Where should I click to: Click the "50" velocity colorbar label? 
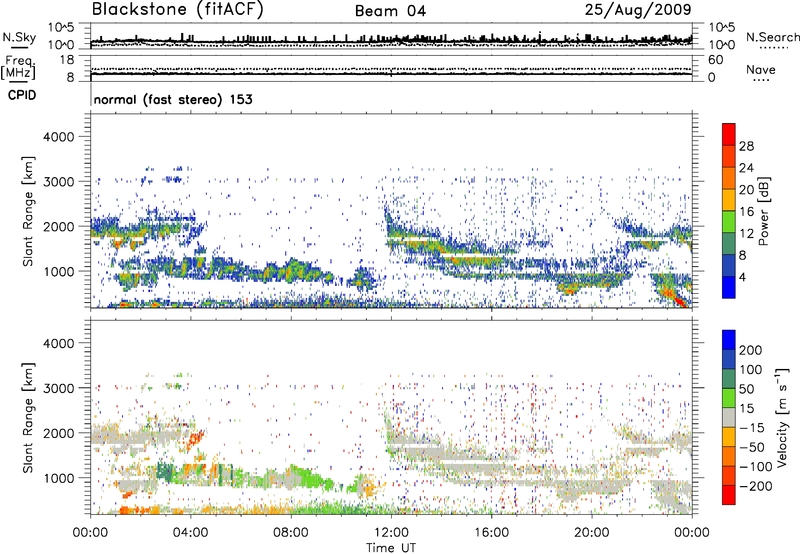747,389
